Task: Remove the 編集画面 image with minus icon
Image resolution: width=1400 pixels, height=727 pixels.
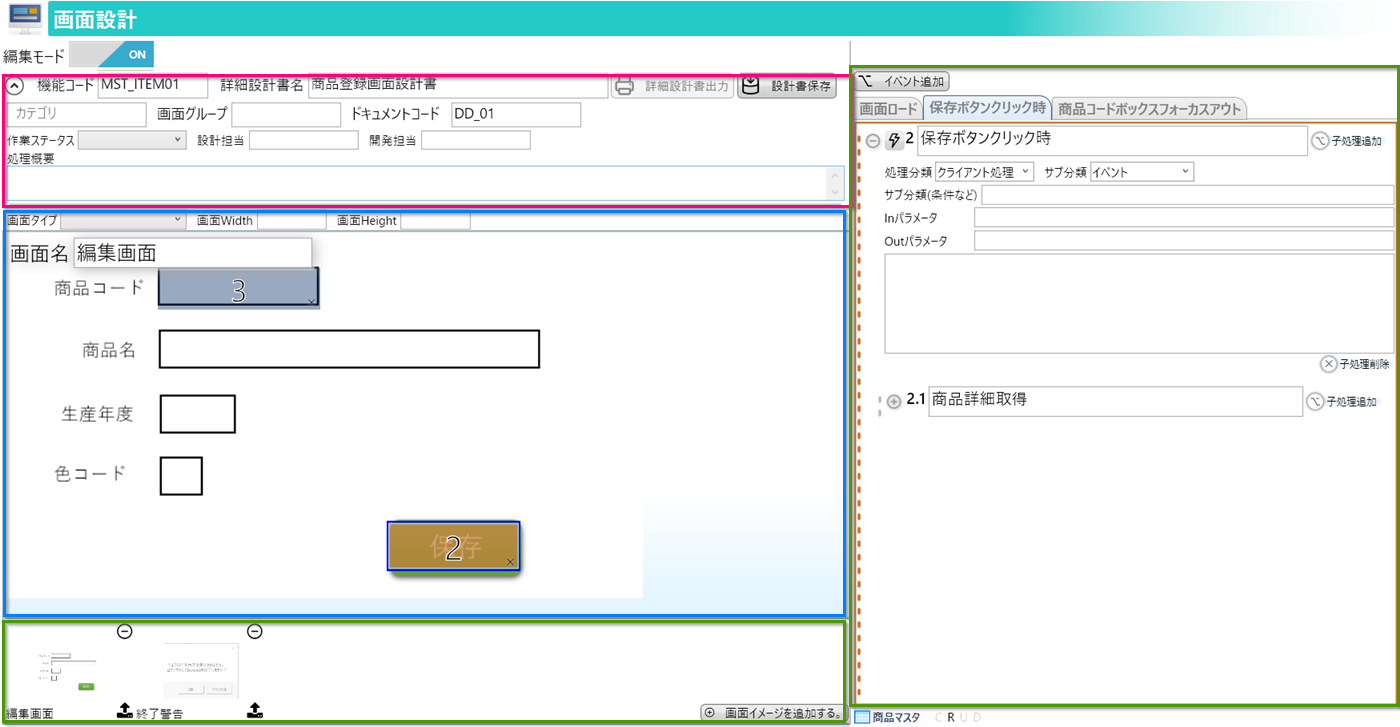Action: point(124,631)
